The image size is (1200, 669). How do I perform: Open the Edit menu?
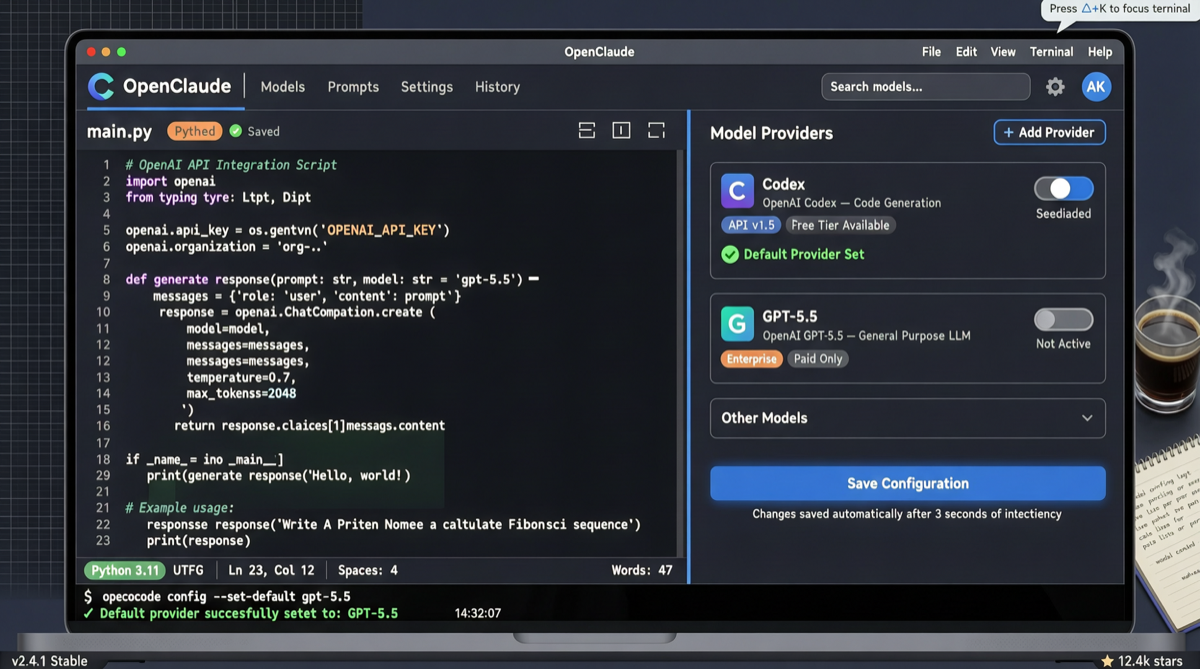(966, 52)
